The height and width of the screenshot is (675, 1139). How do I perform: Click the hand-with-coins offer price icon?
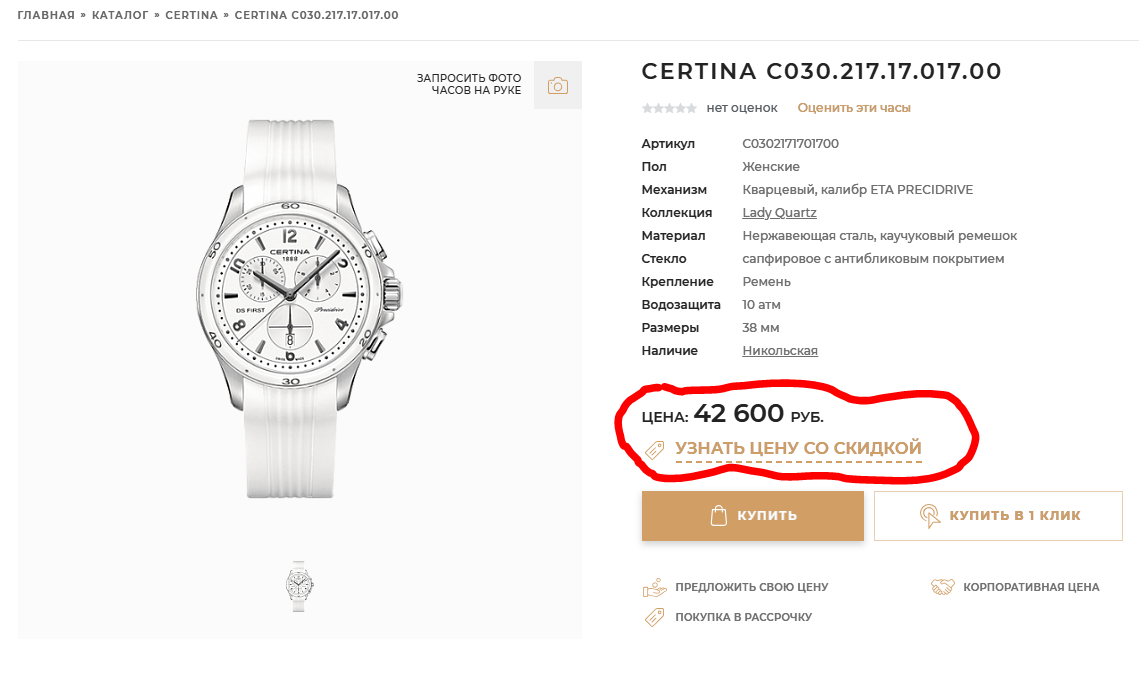[654, 587]
